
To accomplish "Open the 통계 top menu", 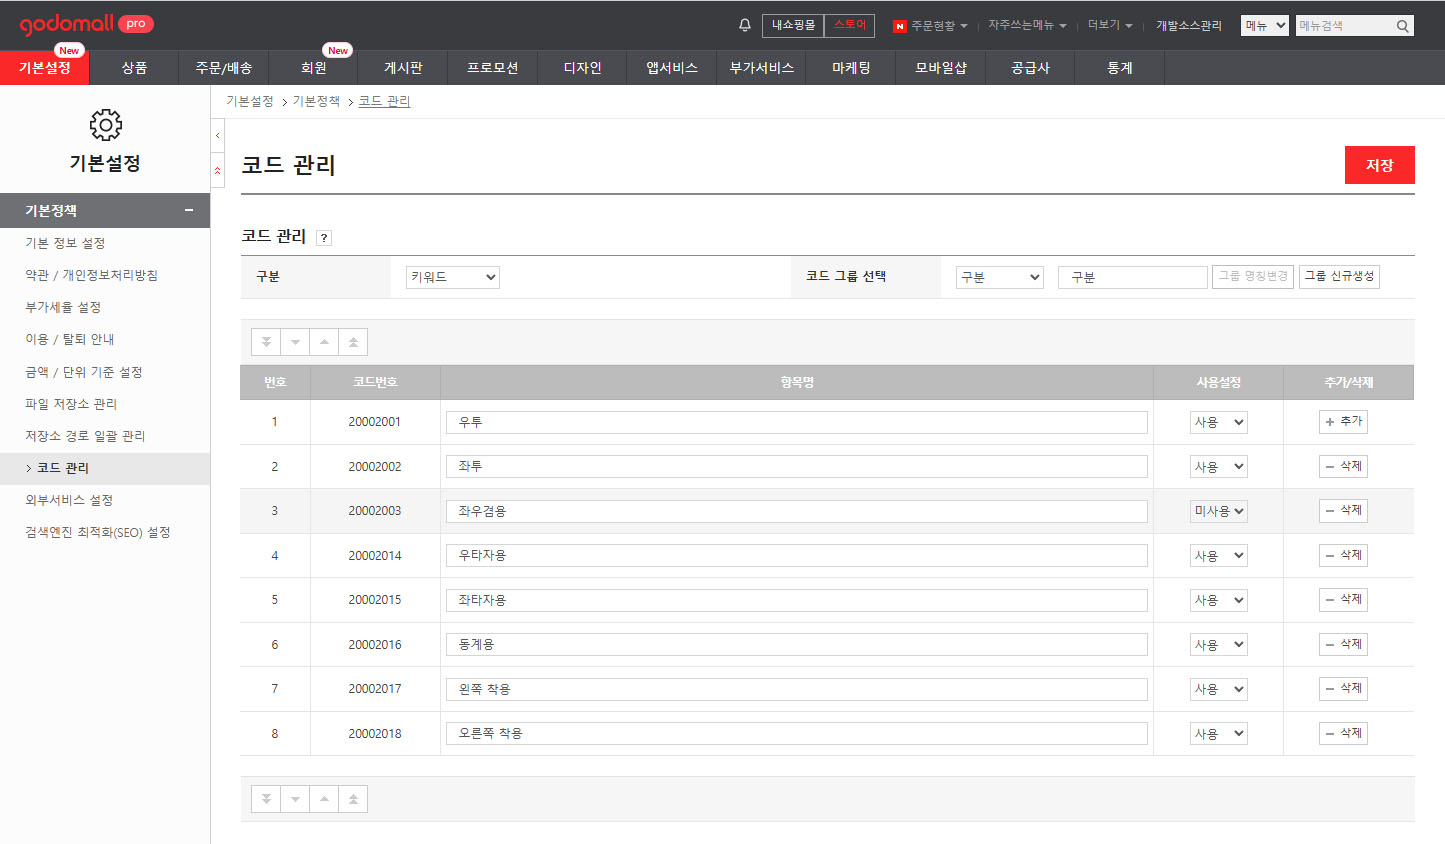I will pos(1120,68).
